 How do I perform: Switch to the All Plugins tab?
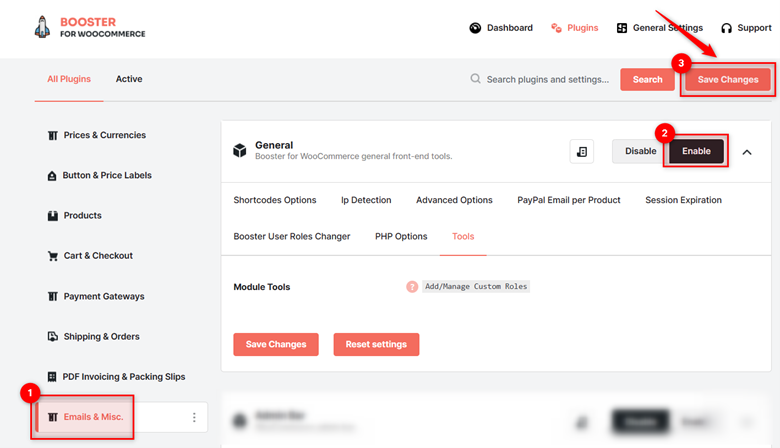tap(69, 79)
